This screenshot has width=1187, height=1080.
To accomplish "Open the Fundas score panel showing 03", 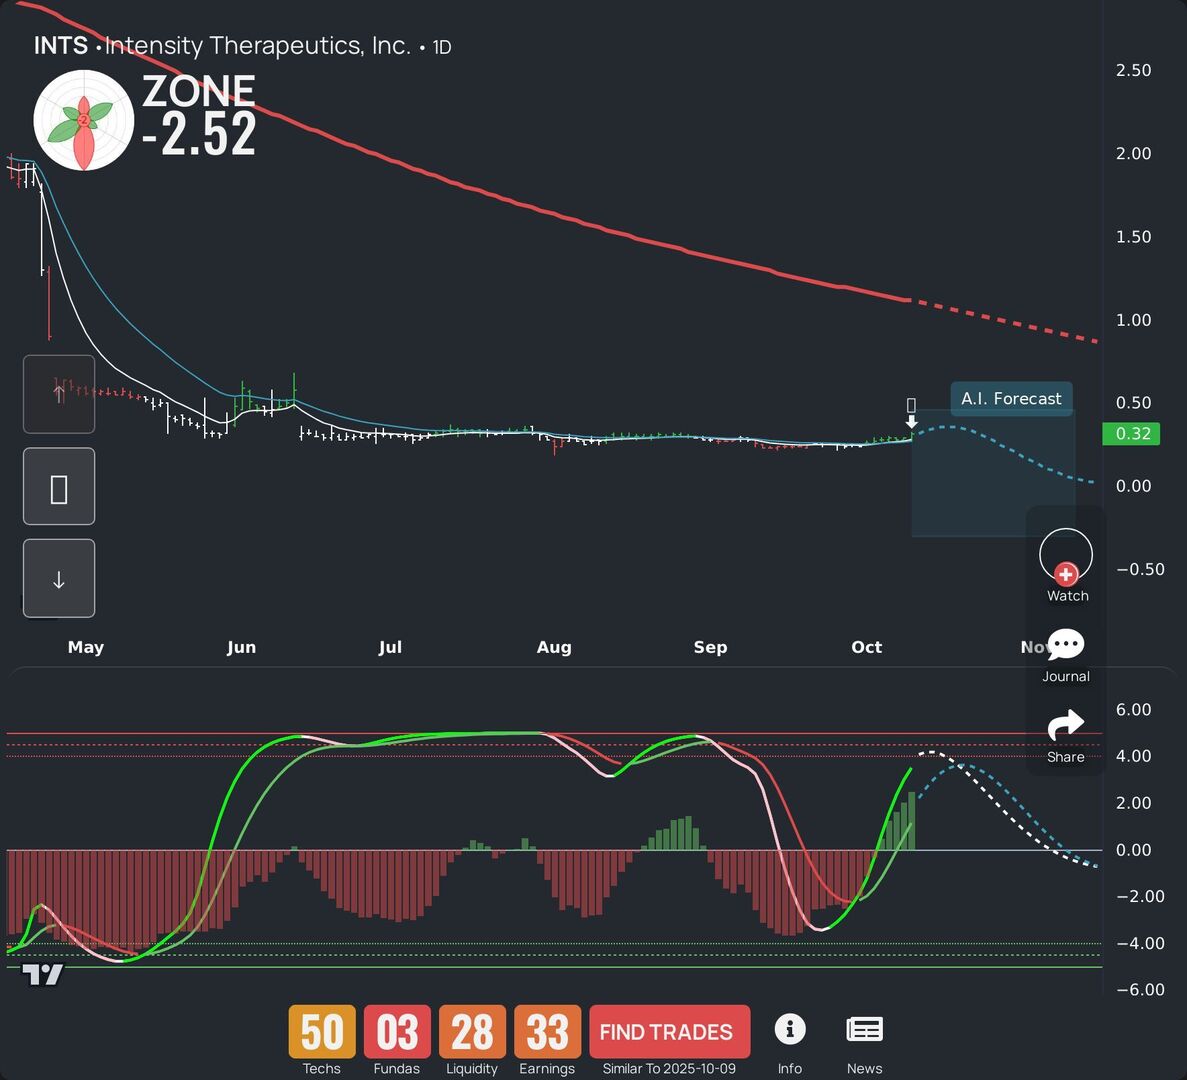I will coord(396,1031).
